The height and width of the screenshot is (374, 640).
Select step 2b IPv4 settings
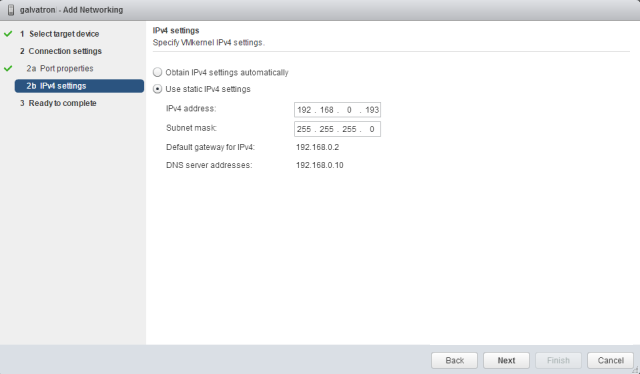tap(79, 86)
